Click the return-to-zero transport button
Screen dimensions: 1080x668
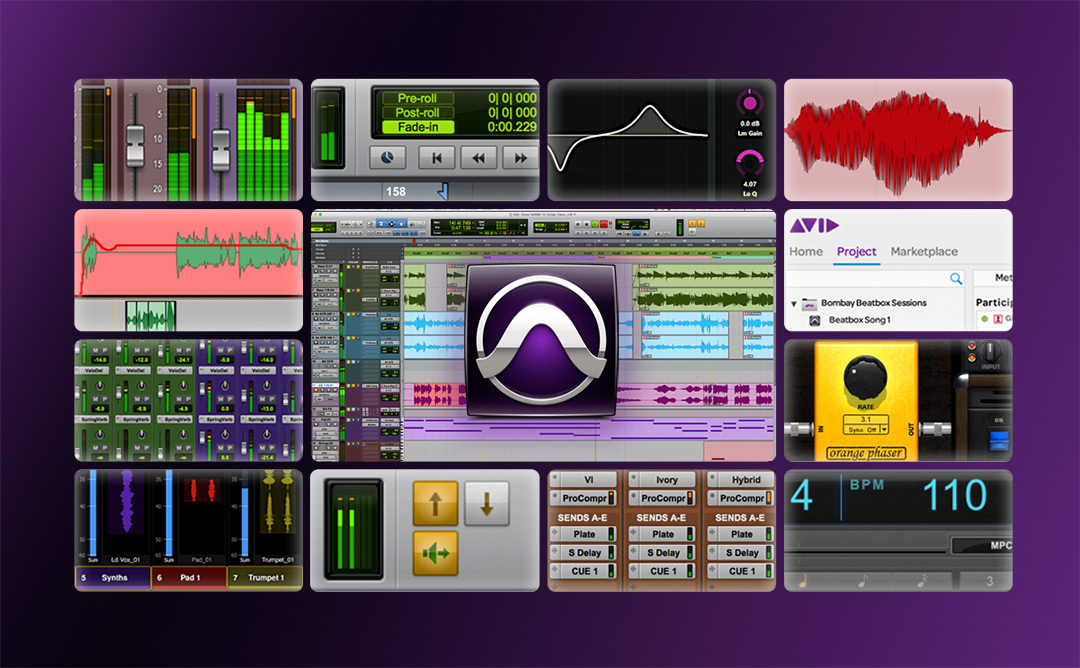437,157
